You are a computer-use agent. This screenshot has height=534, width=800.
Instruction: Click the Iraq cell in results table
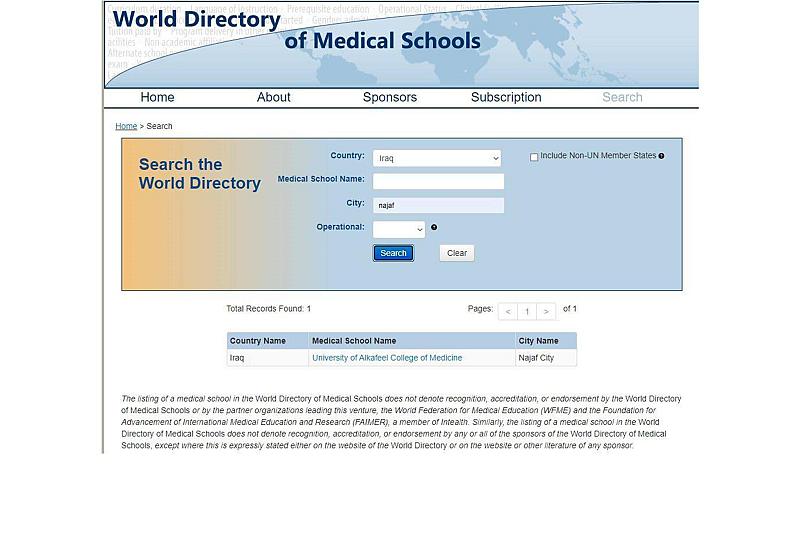click(x=267, y=358)
